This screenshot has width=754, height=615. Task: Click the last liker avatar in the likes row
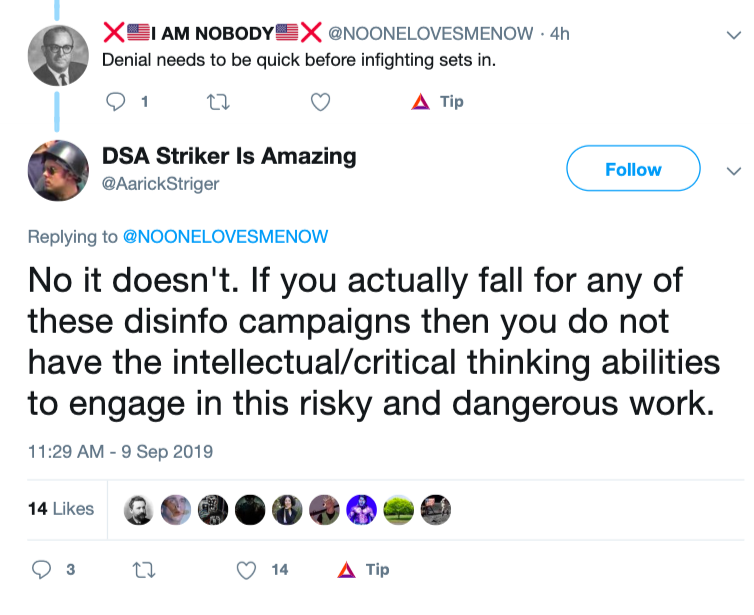click(x=436, y=510)
